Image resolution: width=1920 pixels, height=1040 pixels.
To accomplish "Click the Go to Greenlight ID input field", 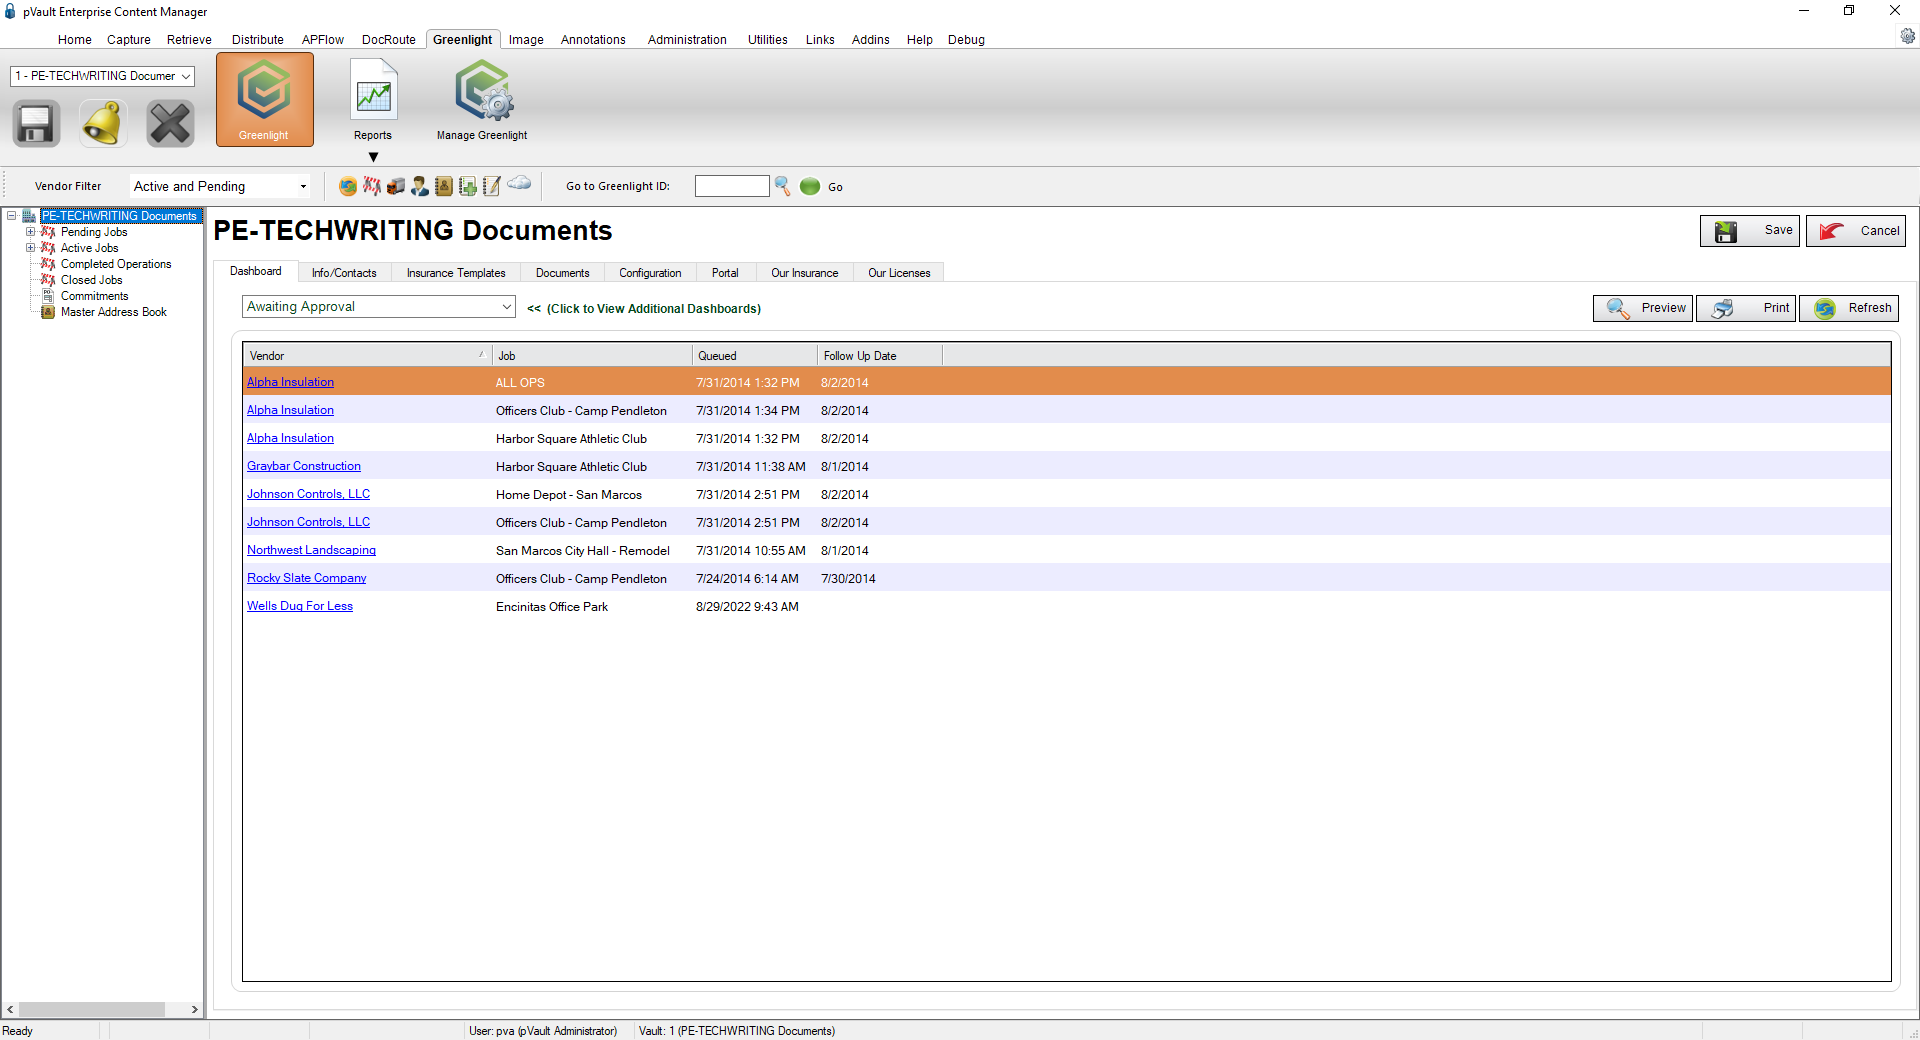I will tap(732, 186).
